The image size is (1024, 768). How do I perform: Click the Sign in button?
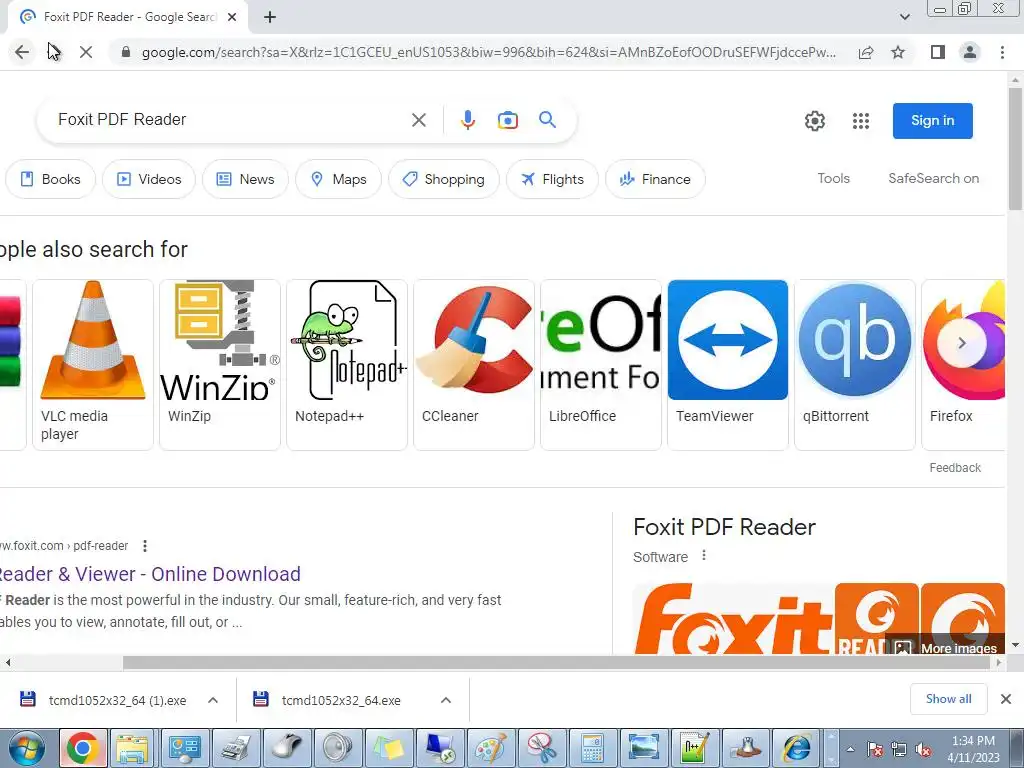coord(933,121)
